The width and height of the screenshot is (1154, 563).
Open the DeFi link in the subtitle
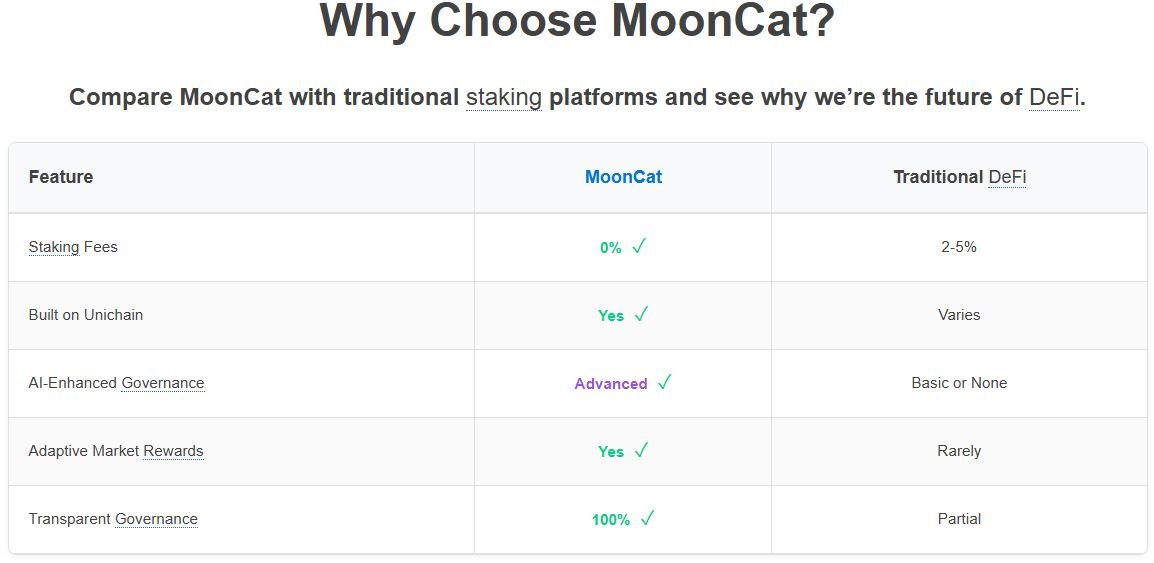click(x=1054, y=97)
